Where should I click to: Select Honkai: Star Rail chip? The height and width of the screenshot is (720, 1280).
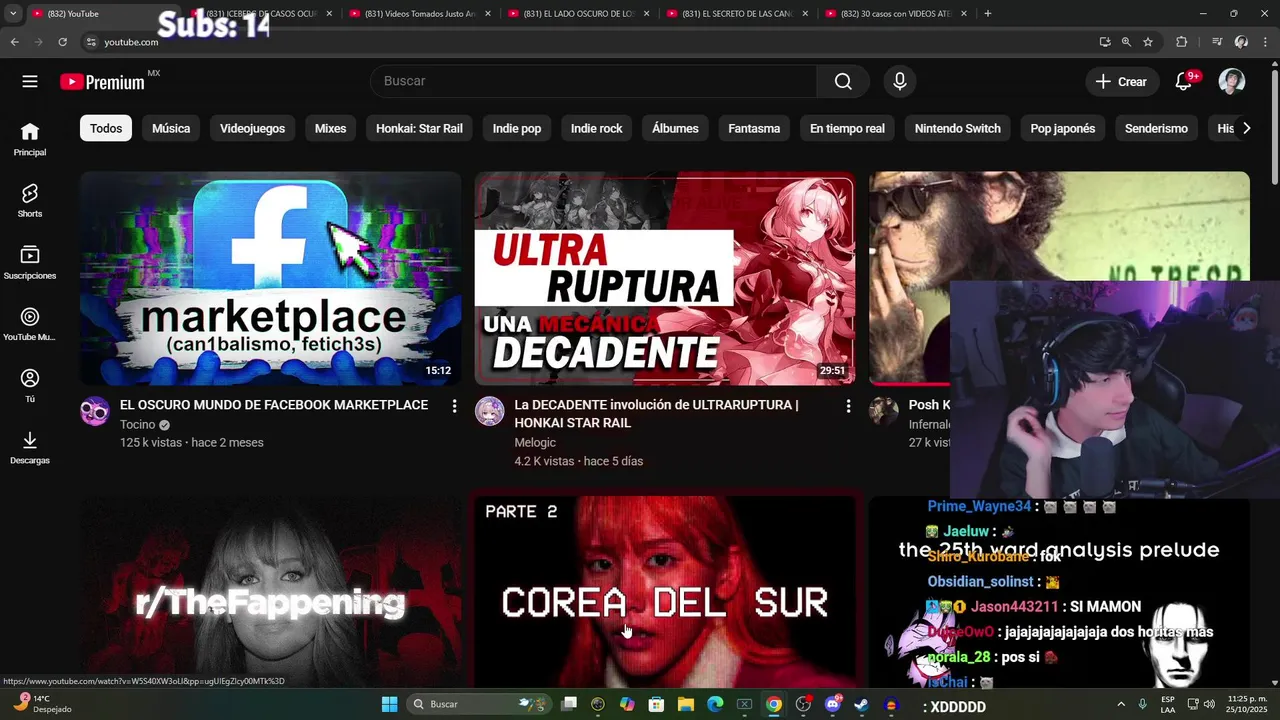coord(419,128)
